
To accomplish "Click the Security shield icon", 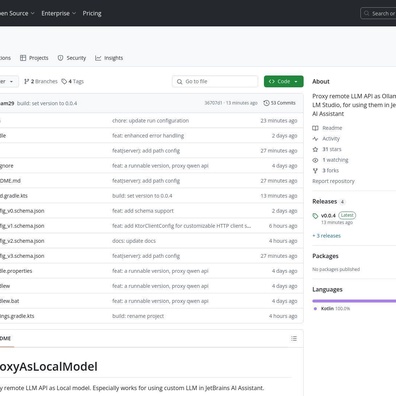I will point(60,58).
